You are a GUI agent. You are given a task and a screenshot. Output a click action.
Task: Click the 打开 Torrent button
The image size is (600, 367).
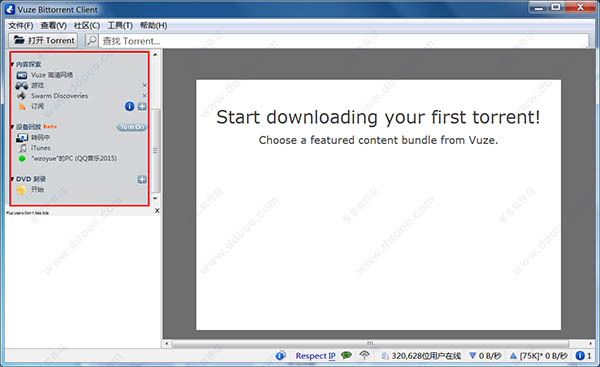coord(43,40)
